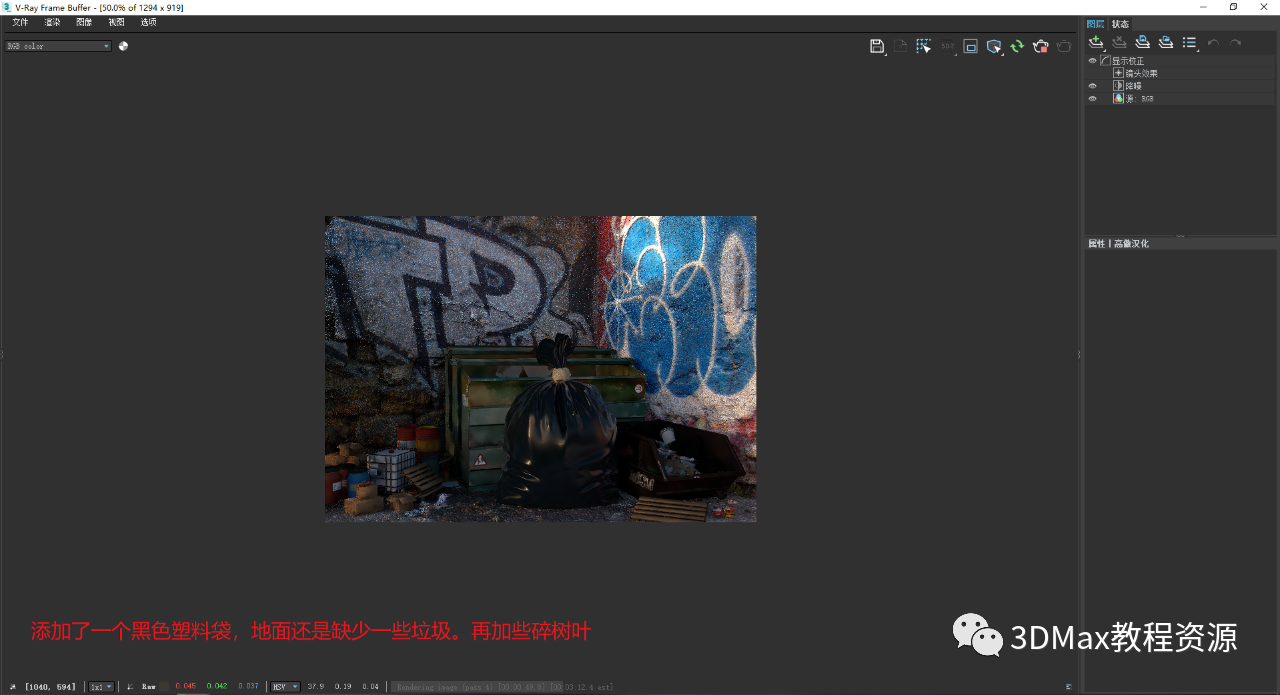The height and width of the screenshot is (695, 1280).
Task: Click the save current image icon
Action: [877, 45]
